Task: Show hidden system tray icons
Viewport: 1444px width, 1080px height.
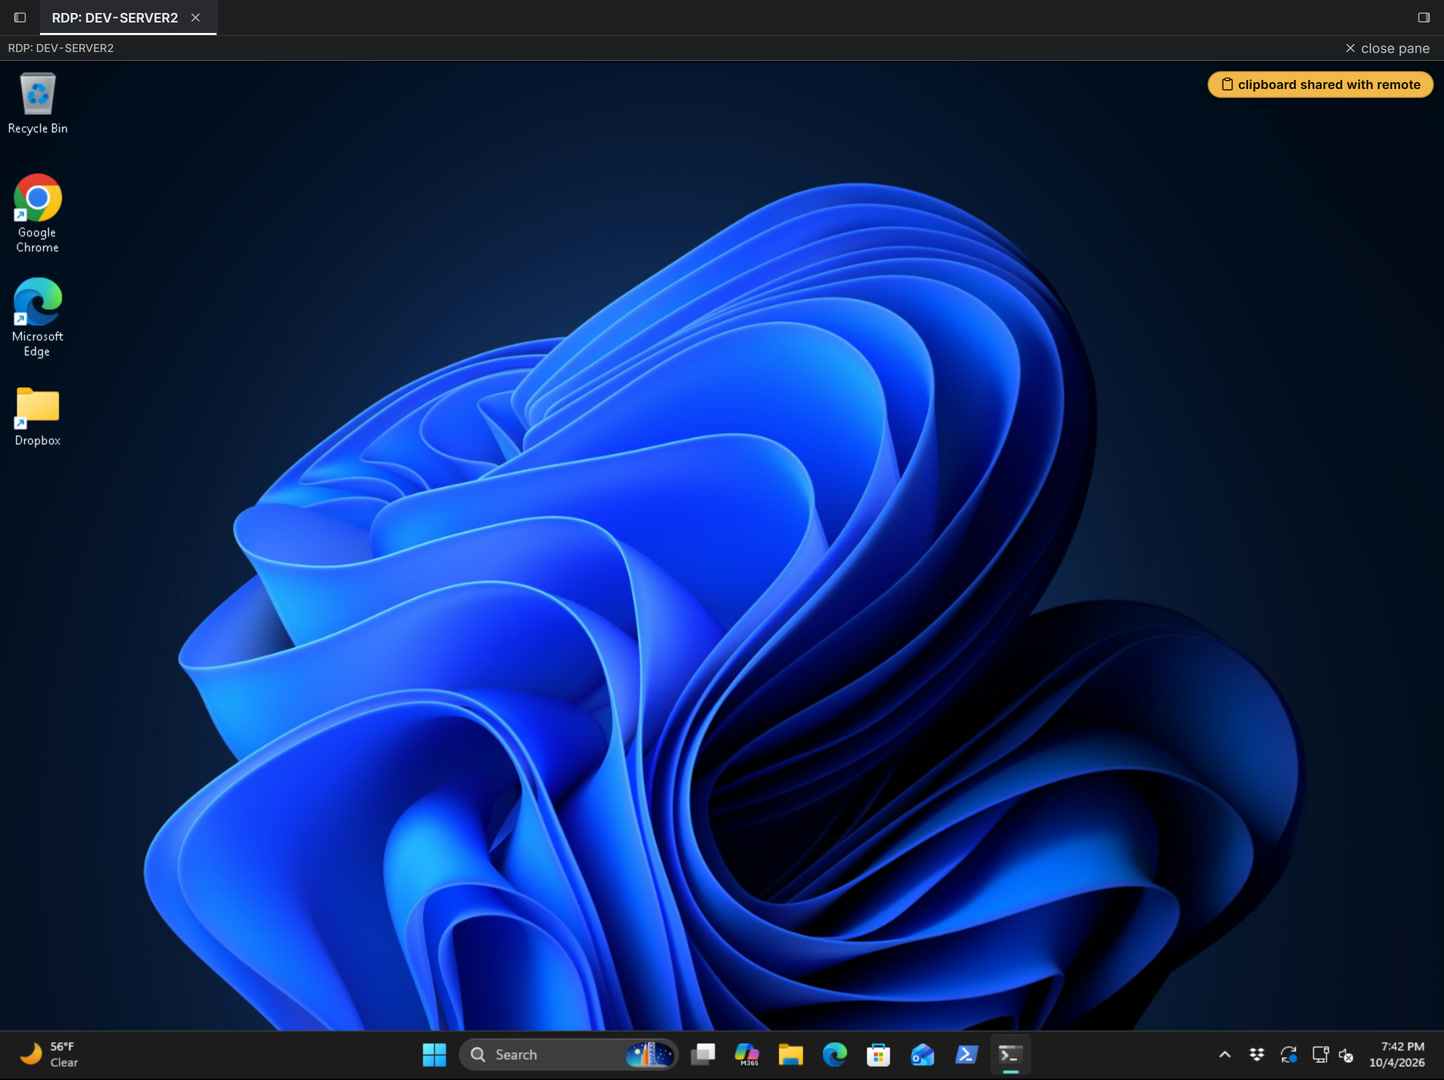Action: [x=1225, y=1054]
